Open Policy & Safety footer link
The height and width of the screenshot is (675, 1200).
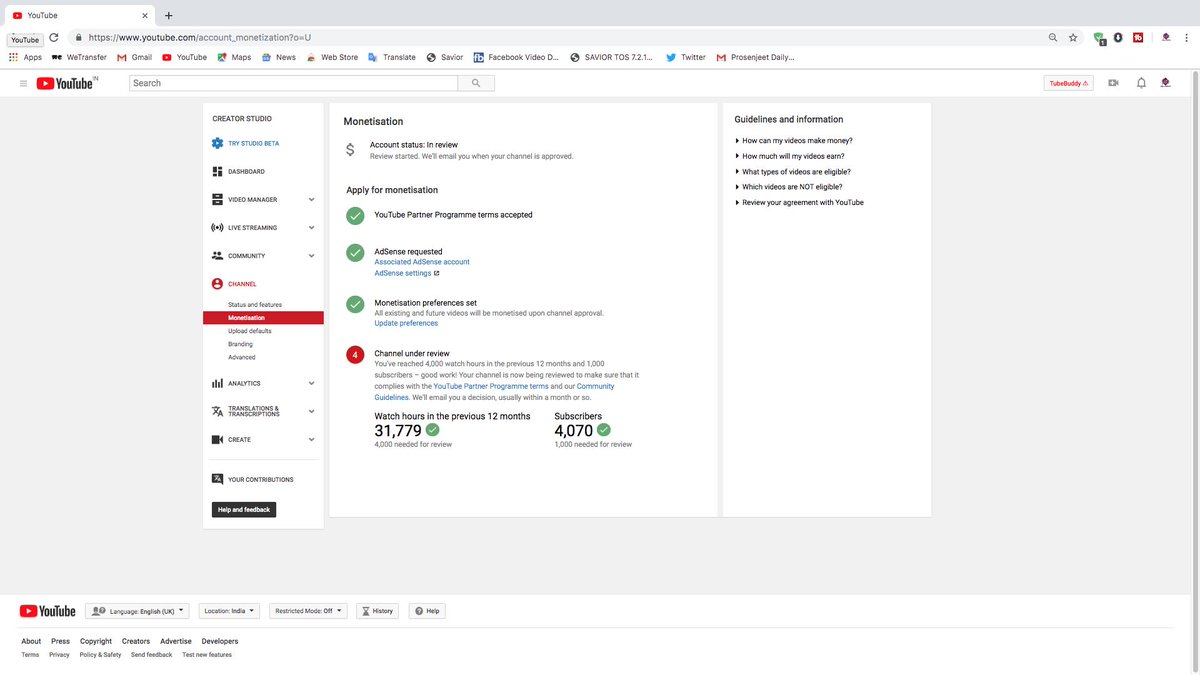[x=100, y=655]
